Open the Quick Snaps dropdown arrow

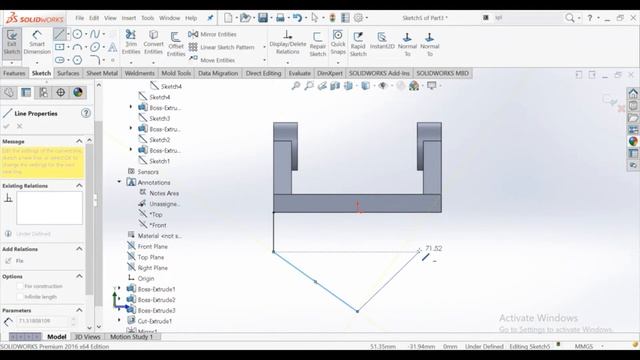[x=338, y=62]
